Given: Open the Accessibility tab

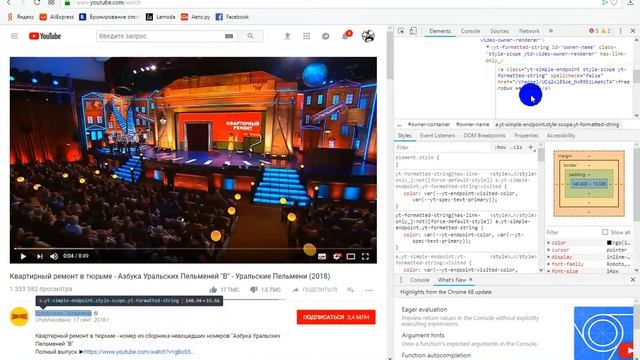Looking at the screenshot, I should click(561, 136).
